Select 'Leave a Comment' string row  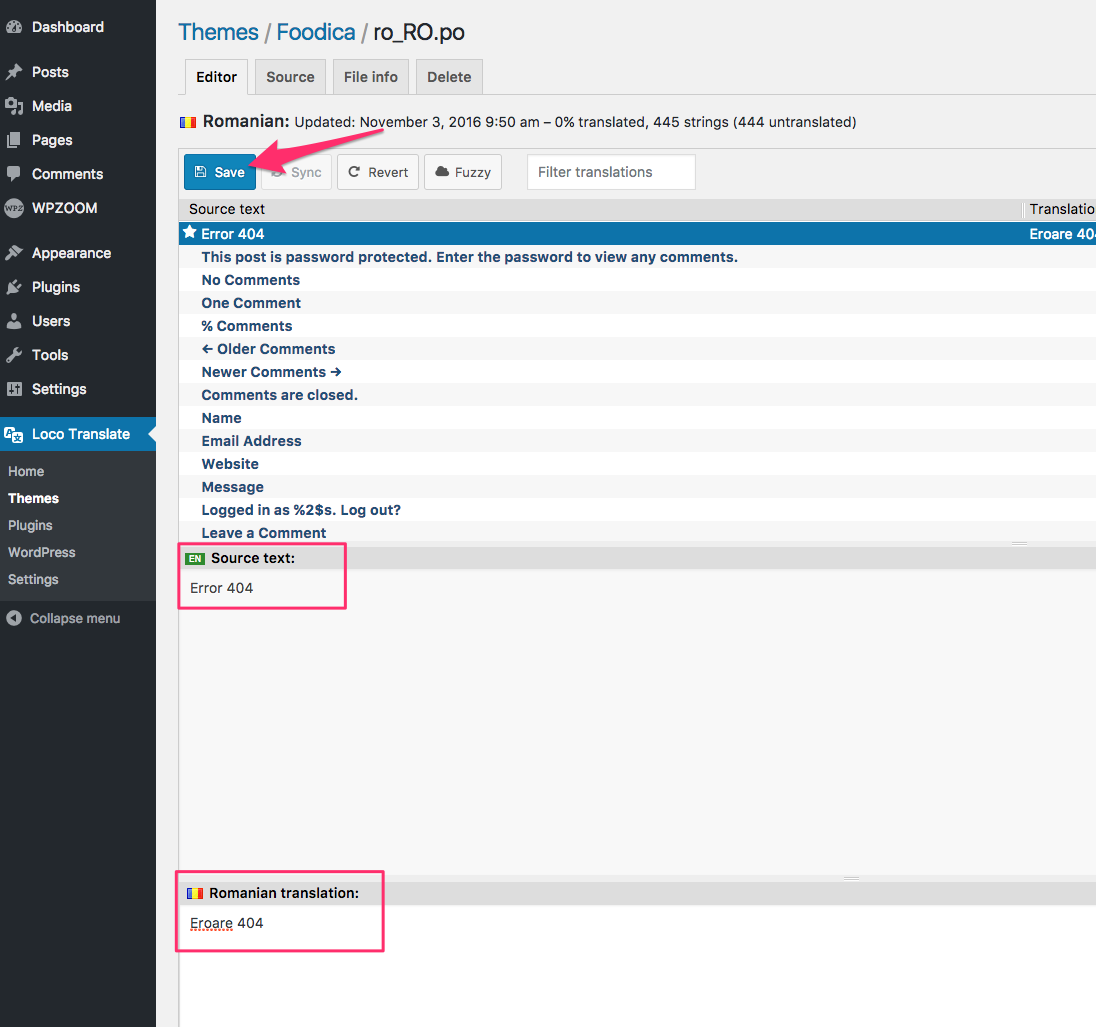click(x=637, y=533)
